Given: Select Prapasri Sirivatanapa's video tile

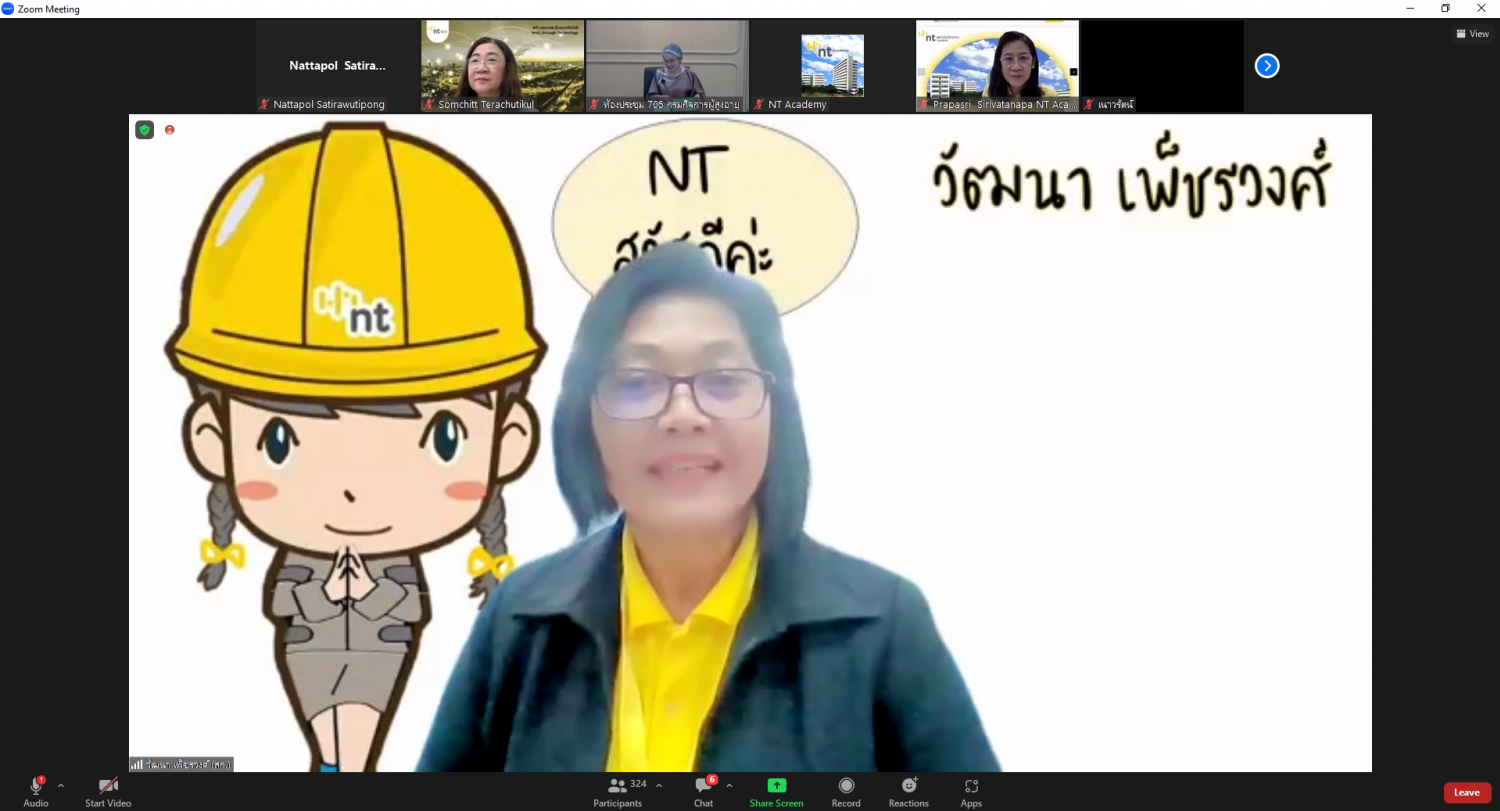Looking at the screenshot, I should click(x=997, y=66).
